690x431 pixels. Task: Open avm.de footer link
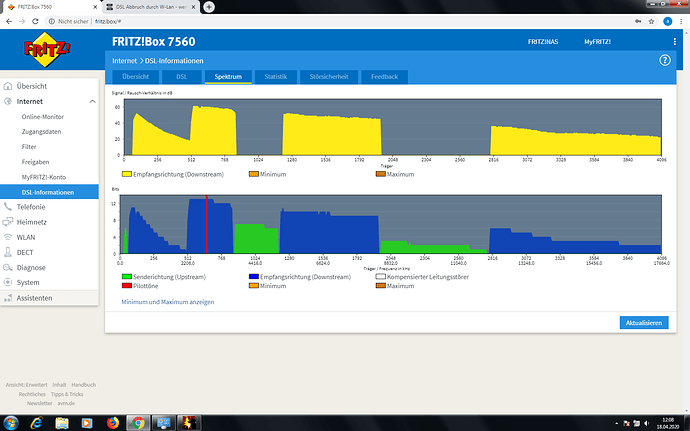[66, 403]
